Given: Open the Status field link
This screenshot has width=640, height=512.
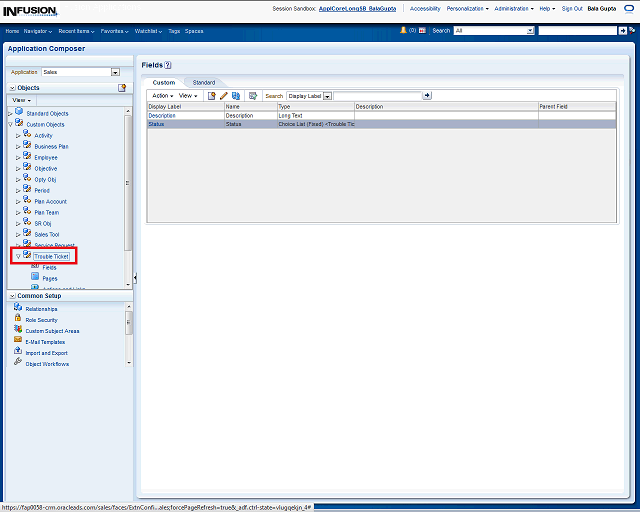Looking at the screenshot, I should point(156,124).
